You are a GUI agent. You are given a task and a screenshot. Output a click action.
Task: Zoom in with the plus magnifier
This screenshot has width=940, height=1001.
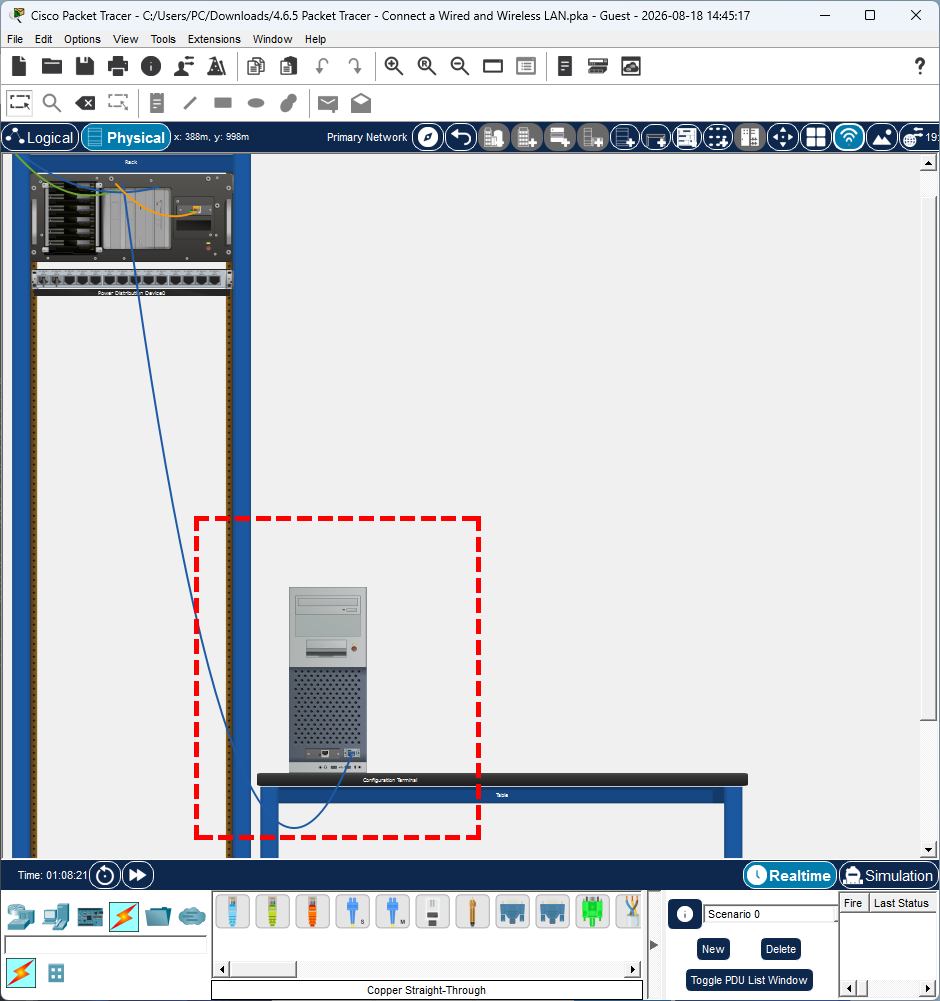pyautogui.click(x=393, y=66)
